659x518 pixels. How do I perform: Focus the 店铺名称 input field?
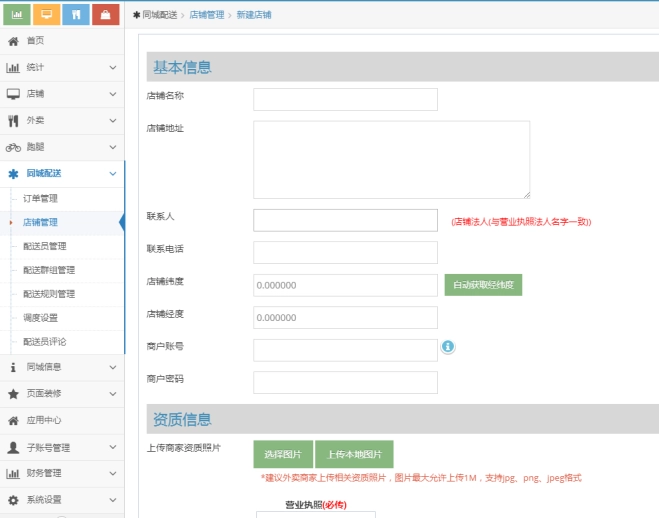[x=345, y=99]
